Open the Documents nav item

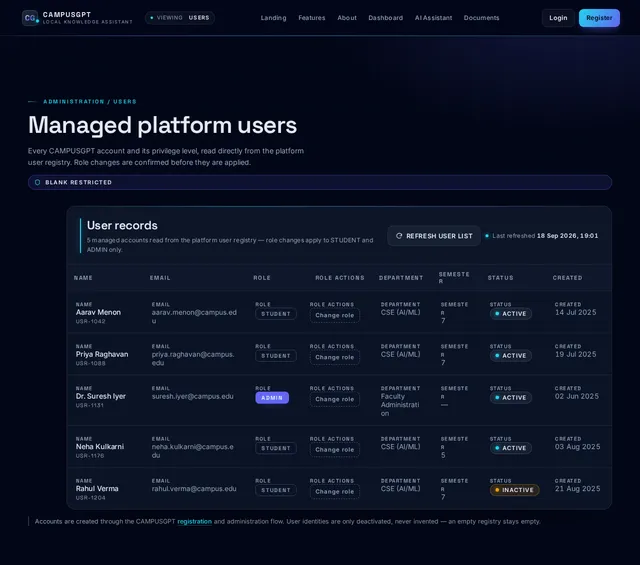(481, 18)
